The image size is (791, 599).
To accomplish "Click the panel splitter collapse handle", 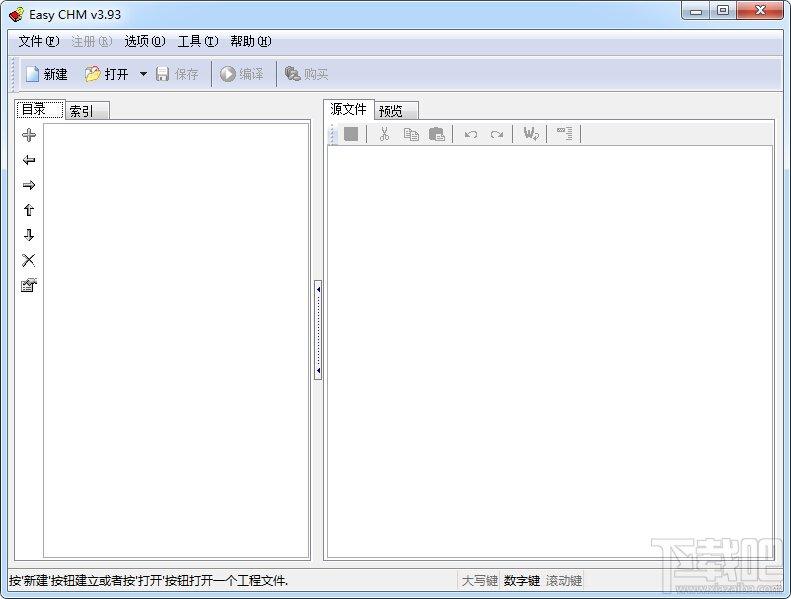I will pos(318,330).
